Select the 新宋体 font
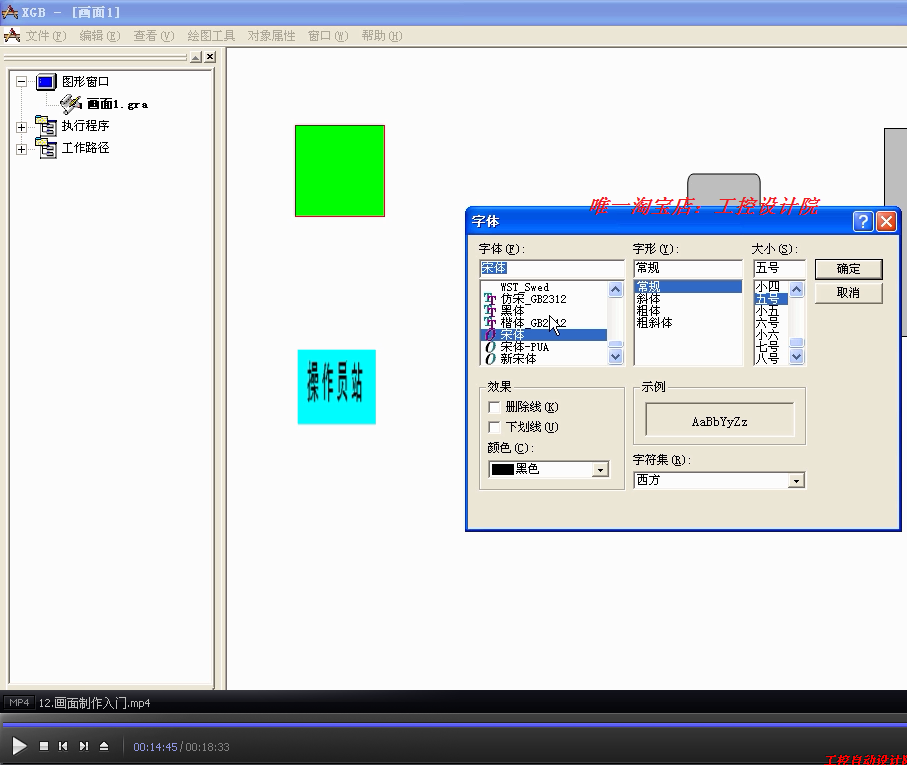Screen dimensions: 907x765 click(x=518, y=359)
